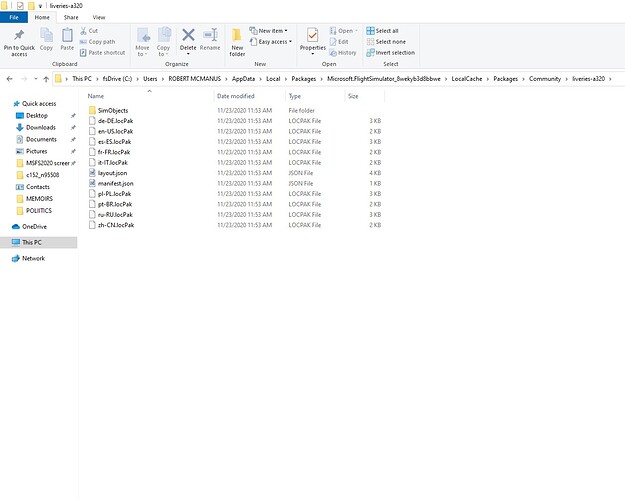This screenshot has height=500, width=625.
Task: Click Select all in ribbon
Action: click(x=382, y=31)
